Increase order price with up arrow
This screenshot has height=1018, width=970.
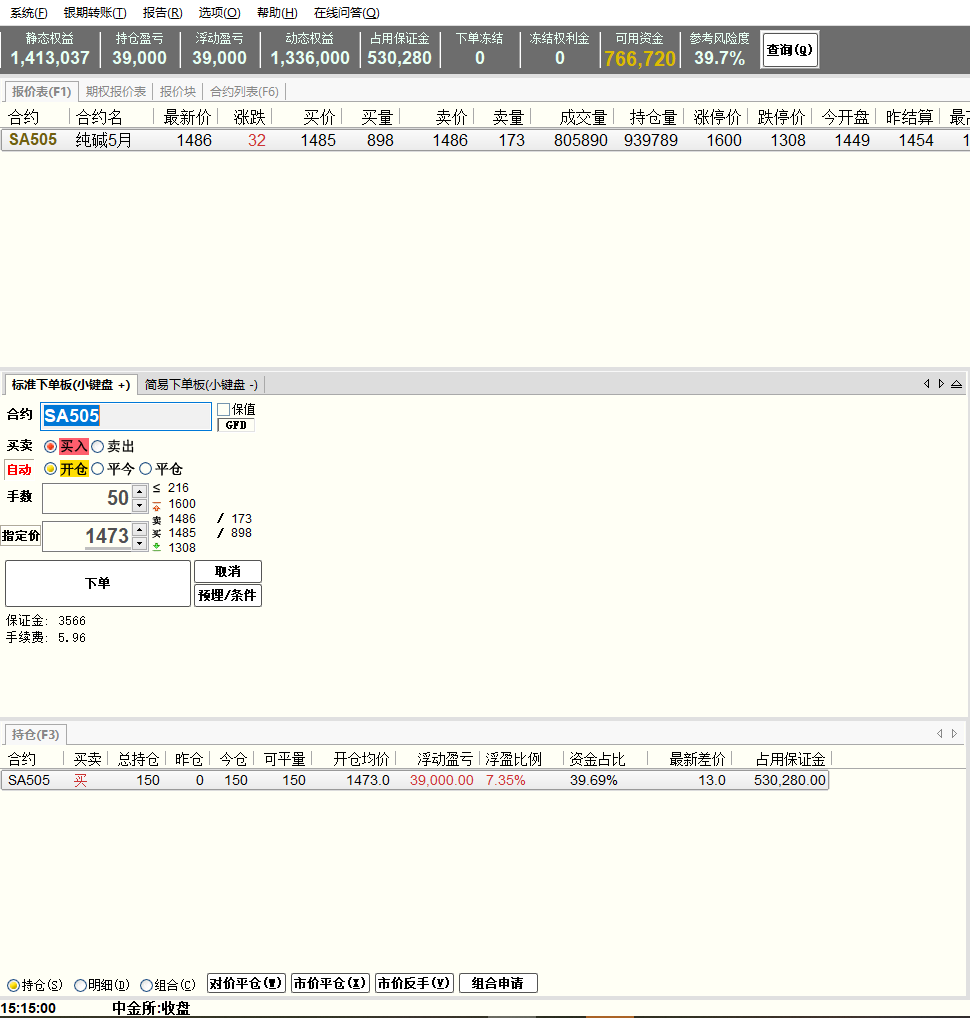140,530
